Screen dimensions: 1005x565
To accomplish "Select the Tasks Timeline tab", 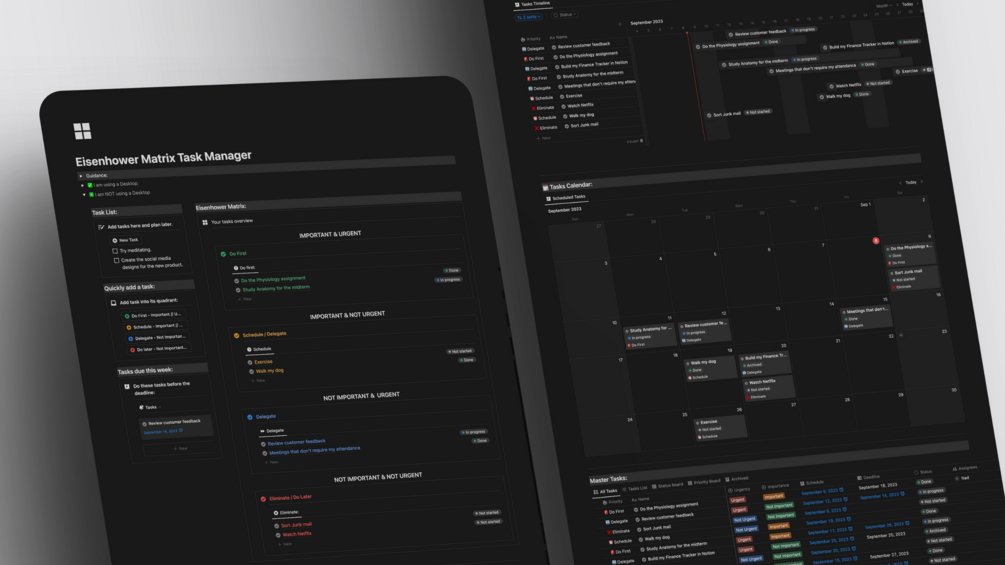I will click(x=533, y=4).
